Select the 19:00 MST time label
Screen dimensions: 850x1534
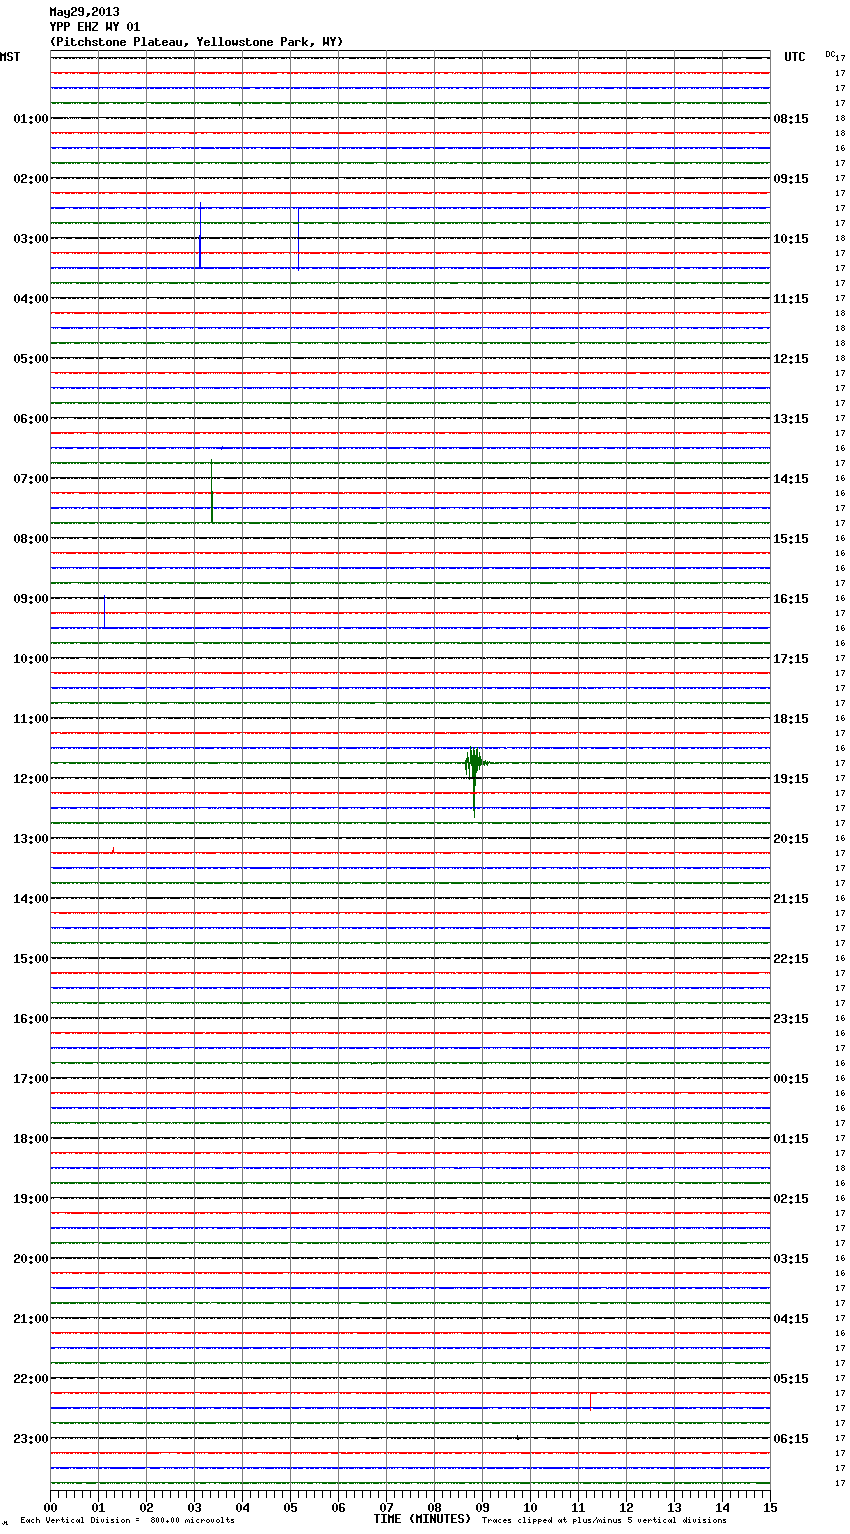(x=31, y=1199)
